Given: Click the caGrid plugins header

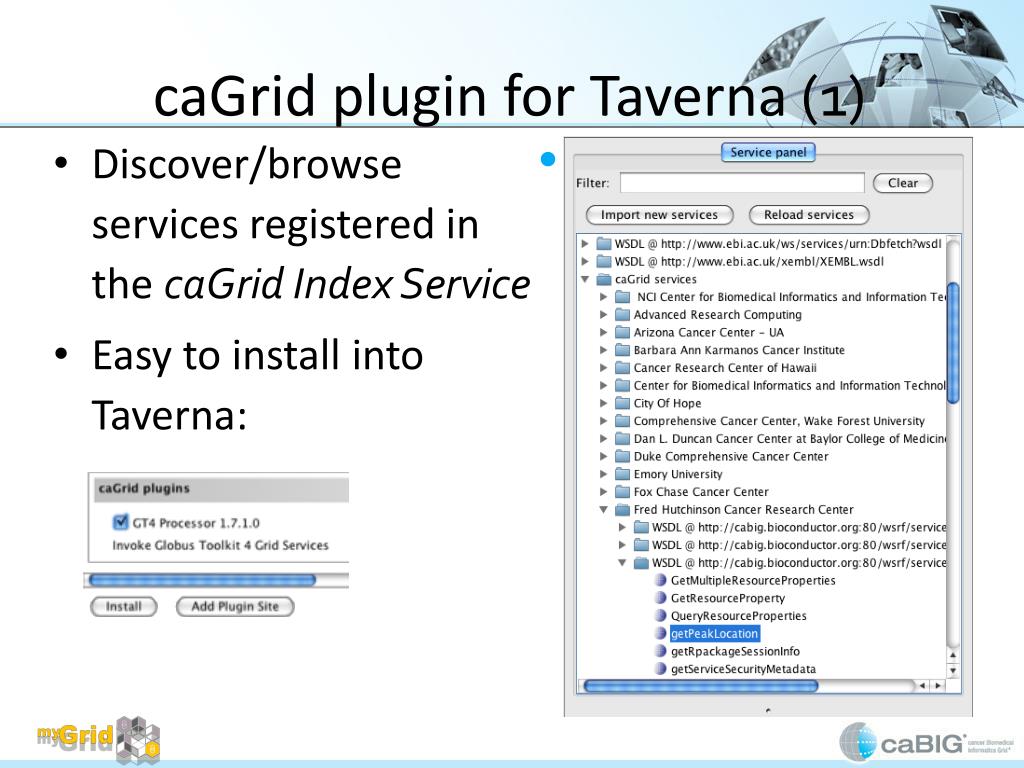Looking at the screenshot, I should coord(221,488).
